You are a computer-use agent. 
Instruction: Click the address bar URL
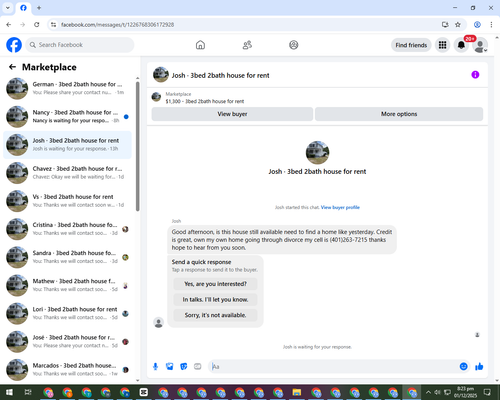click(x=117, y=25)
